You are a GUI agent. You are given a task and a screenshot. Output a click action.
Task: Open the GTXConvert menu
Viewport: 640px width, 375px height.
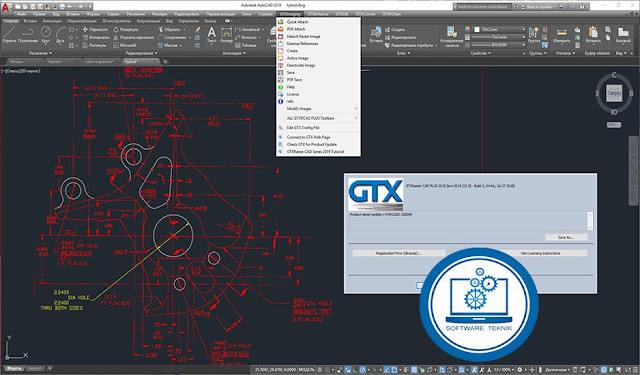(x=365, y=14)
